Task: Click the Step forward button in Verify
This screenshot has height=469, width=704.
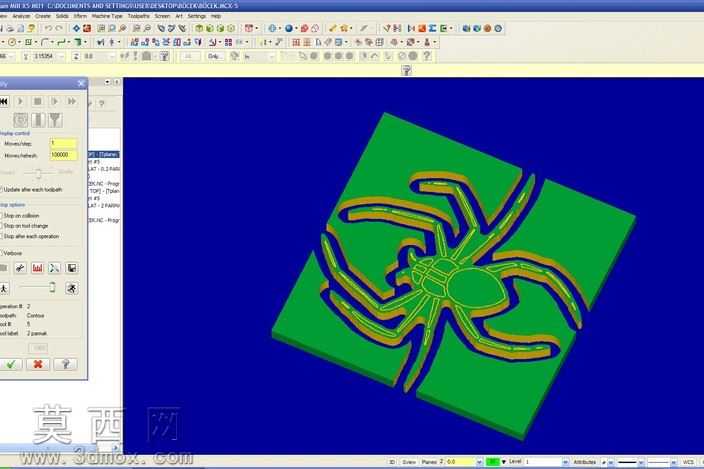Action: 54,101
